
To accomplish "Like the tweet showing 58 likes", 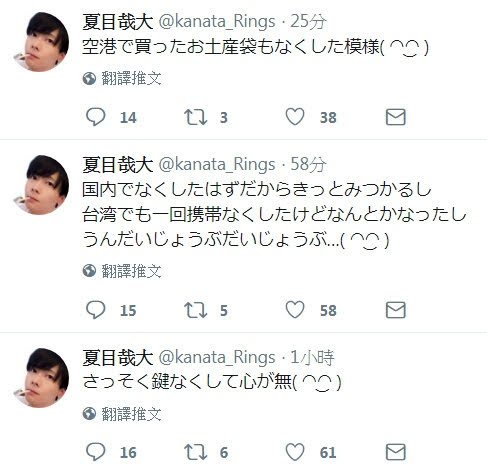I will click(295, 310).
